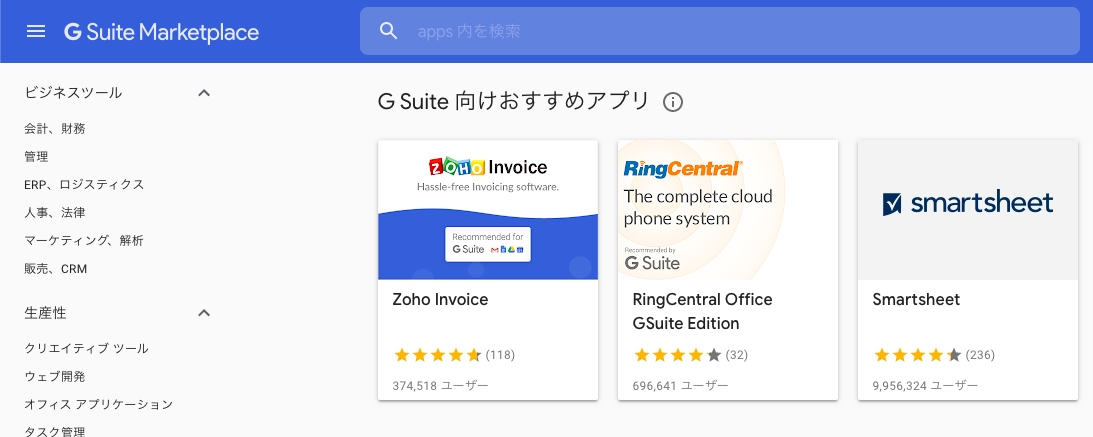Screen dimensions: 1093x437
Task: Click the 9,956,324 ユーザー count
Action: [x=926, y=385]
